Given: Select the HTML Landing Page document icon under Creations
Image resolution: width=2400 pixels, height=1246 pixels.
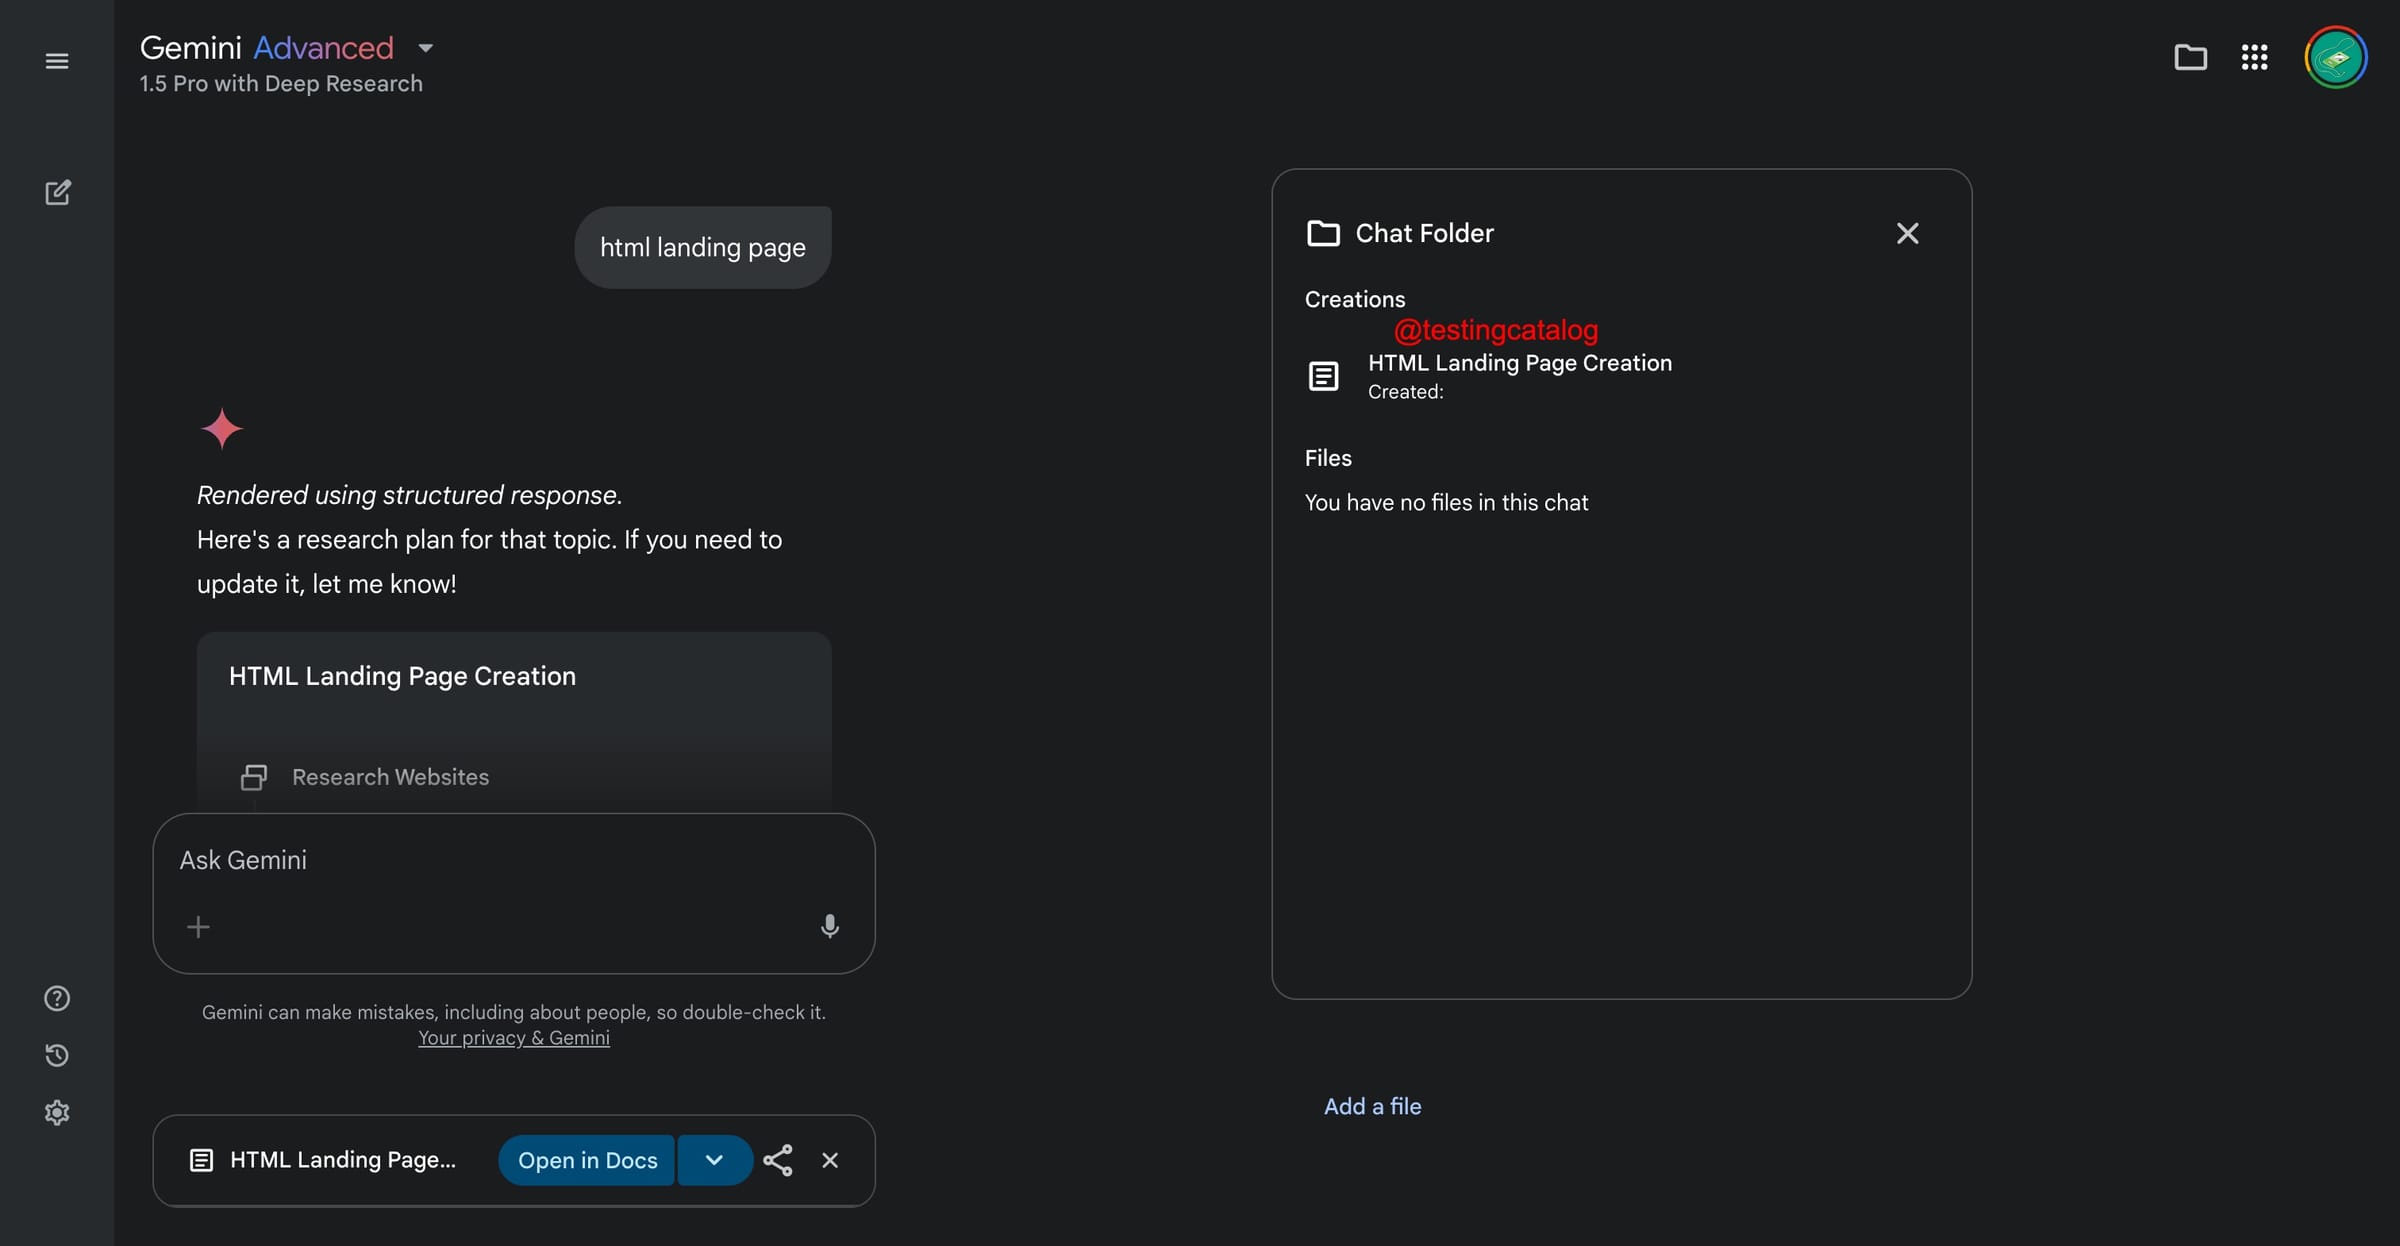Looking at the screenshot, I should pyautogui.click(x=1323, y=375).
